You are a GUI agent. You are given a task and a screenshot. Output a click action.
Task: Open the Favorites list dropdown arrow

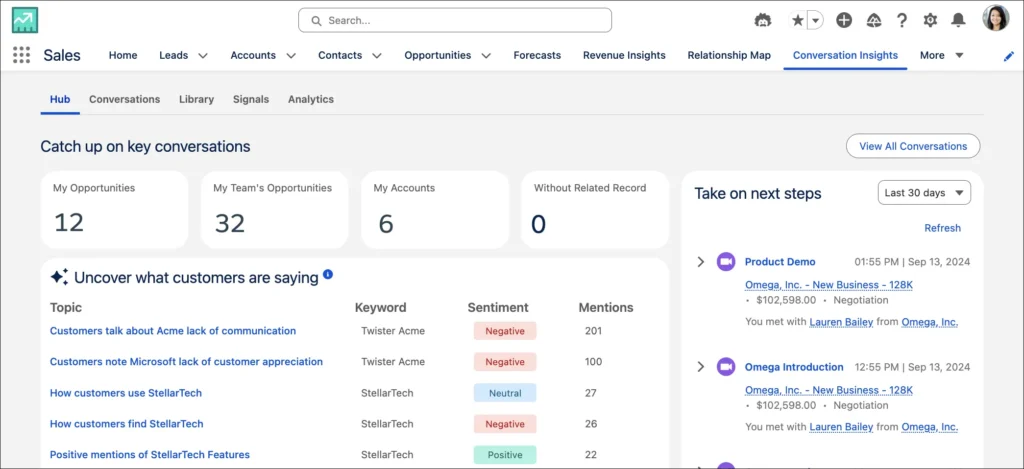(816, 20)
